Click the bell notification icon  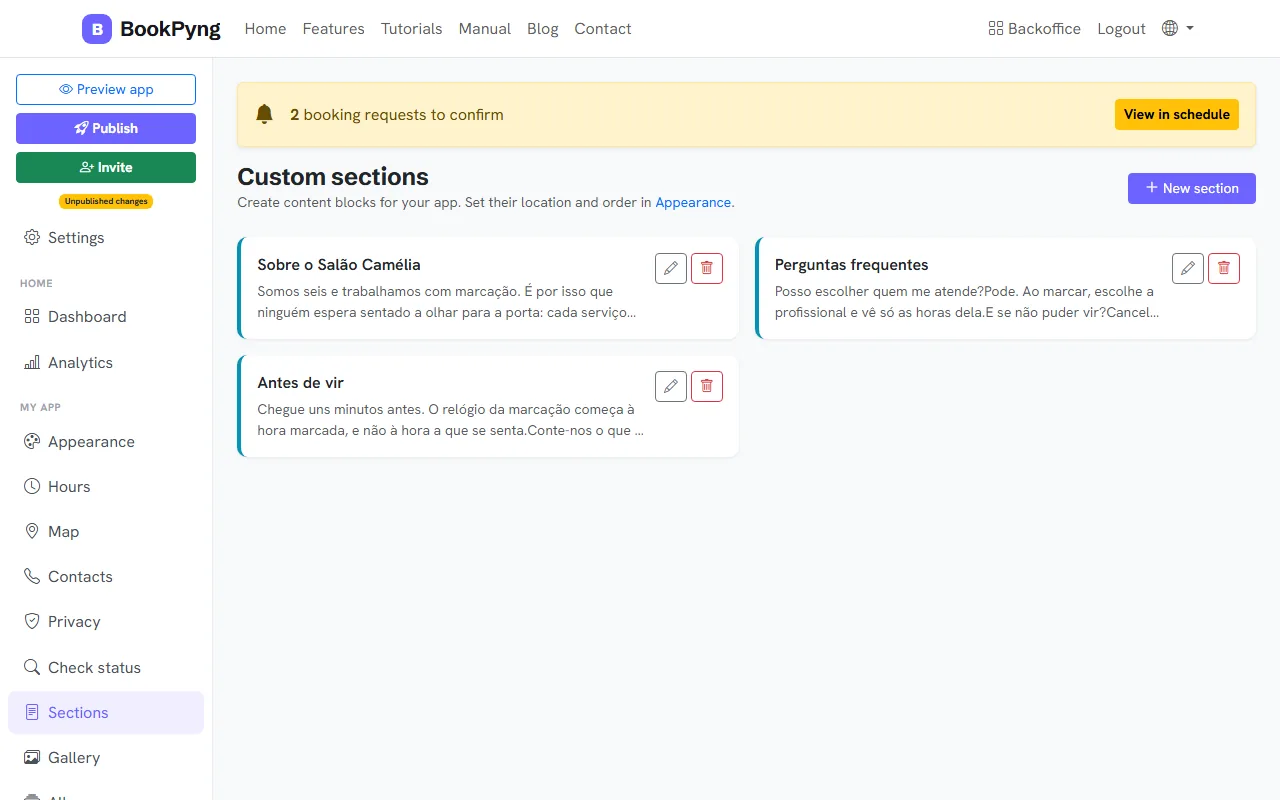click(264, 114)
